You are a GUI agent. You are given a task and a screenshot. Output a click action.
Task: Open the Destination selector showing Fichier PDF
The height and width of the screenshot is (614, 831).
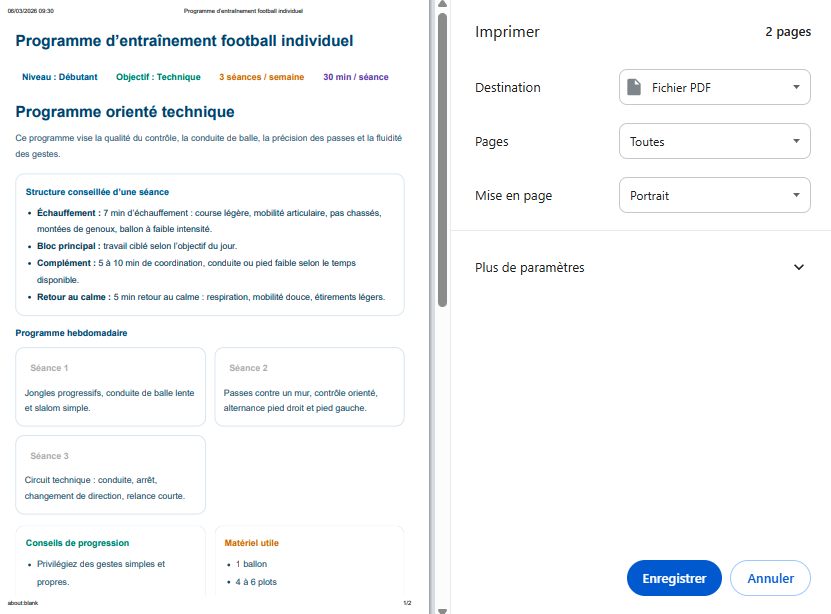(x=714, y=86)
